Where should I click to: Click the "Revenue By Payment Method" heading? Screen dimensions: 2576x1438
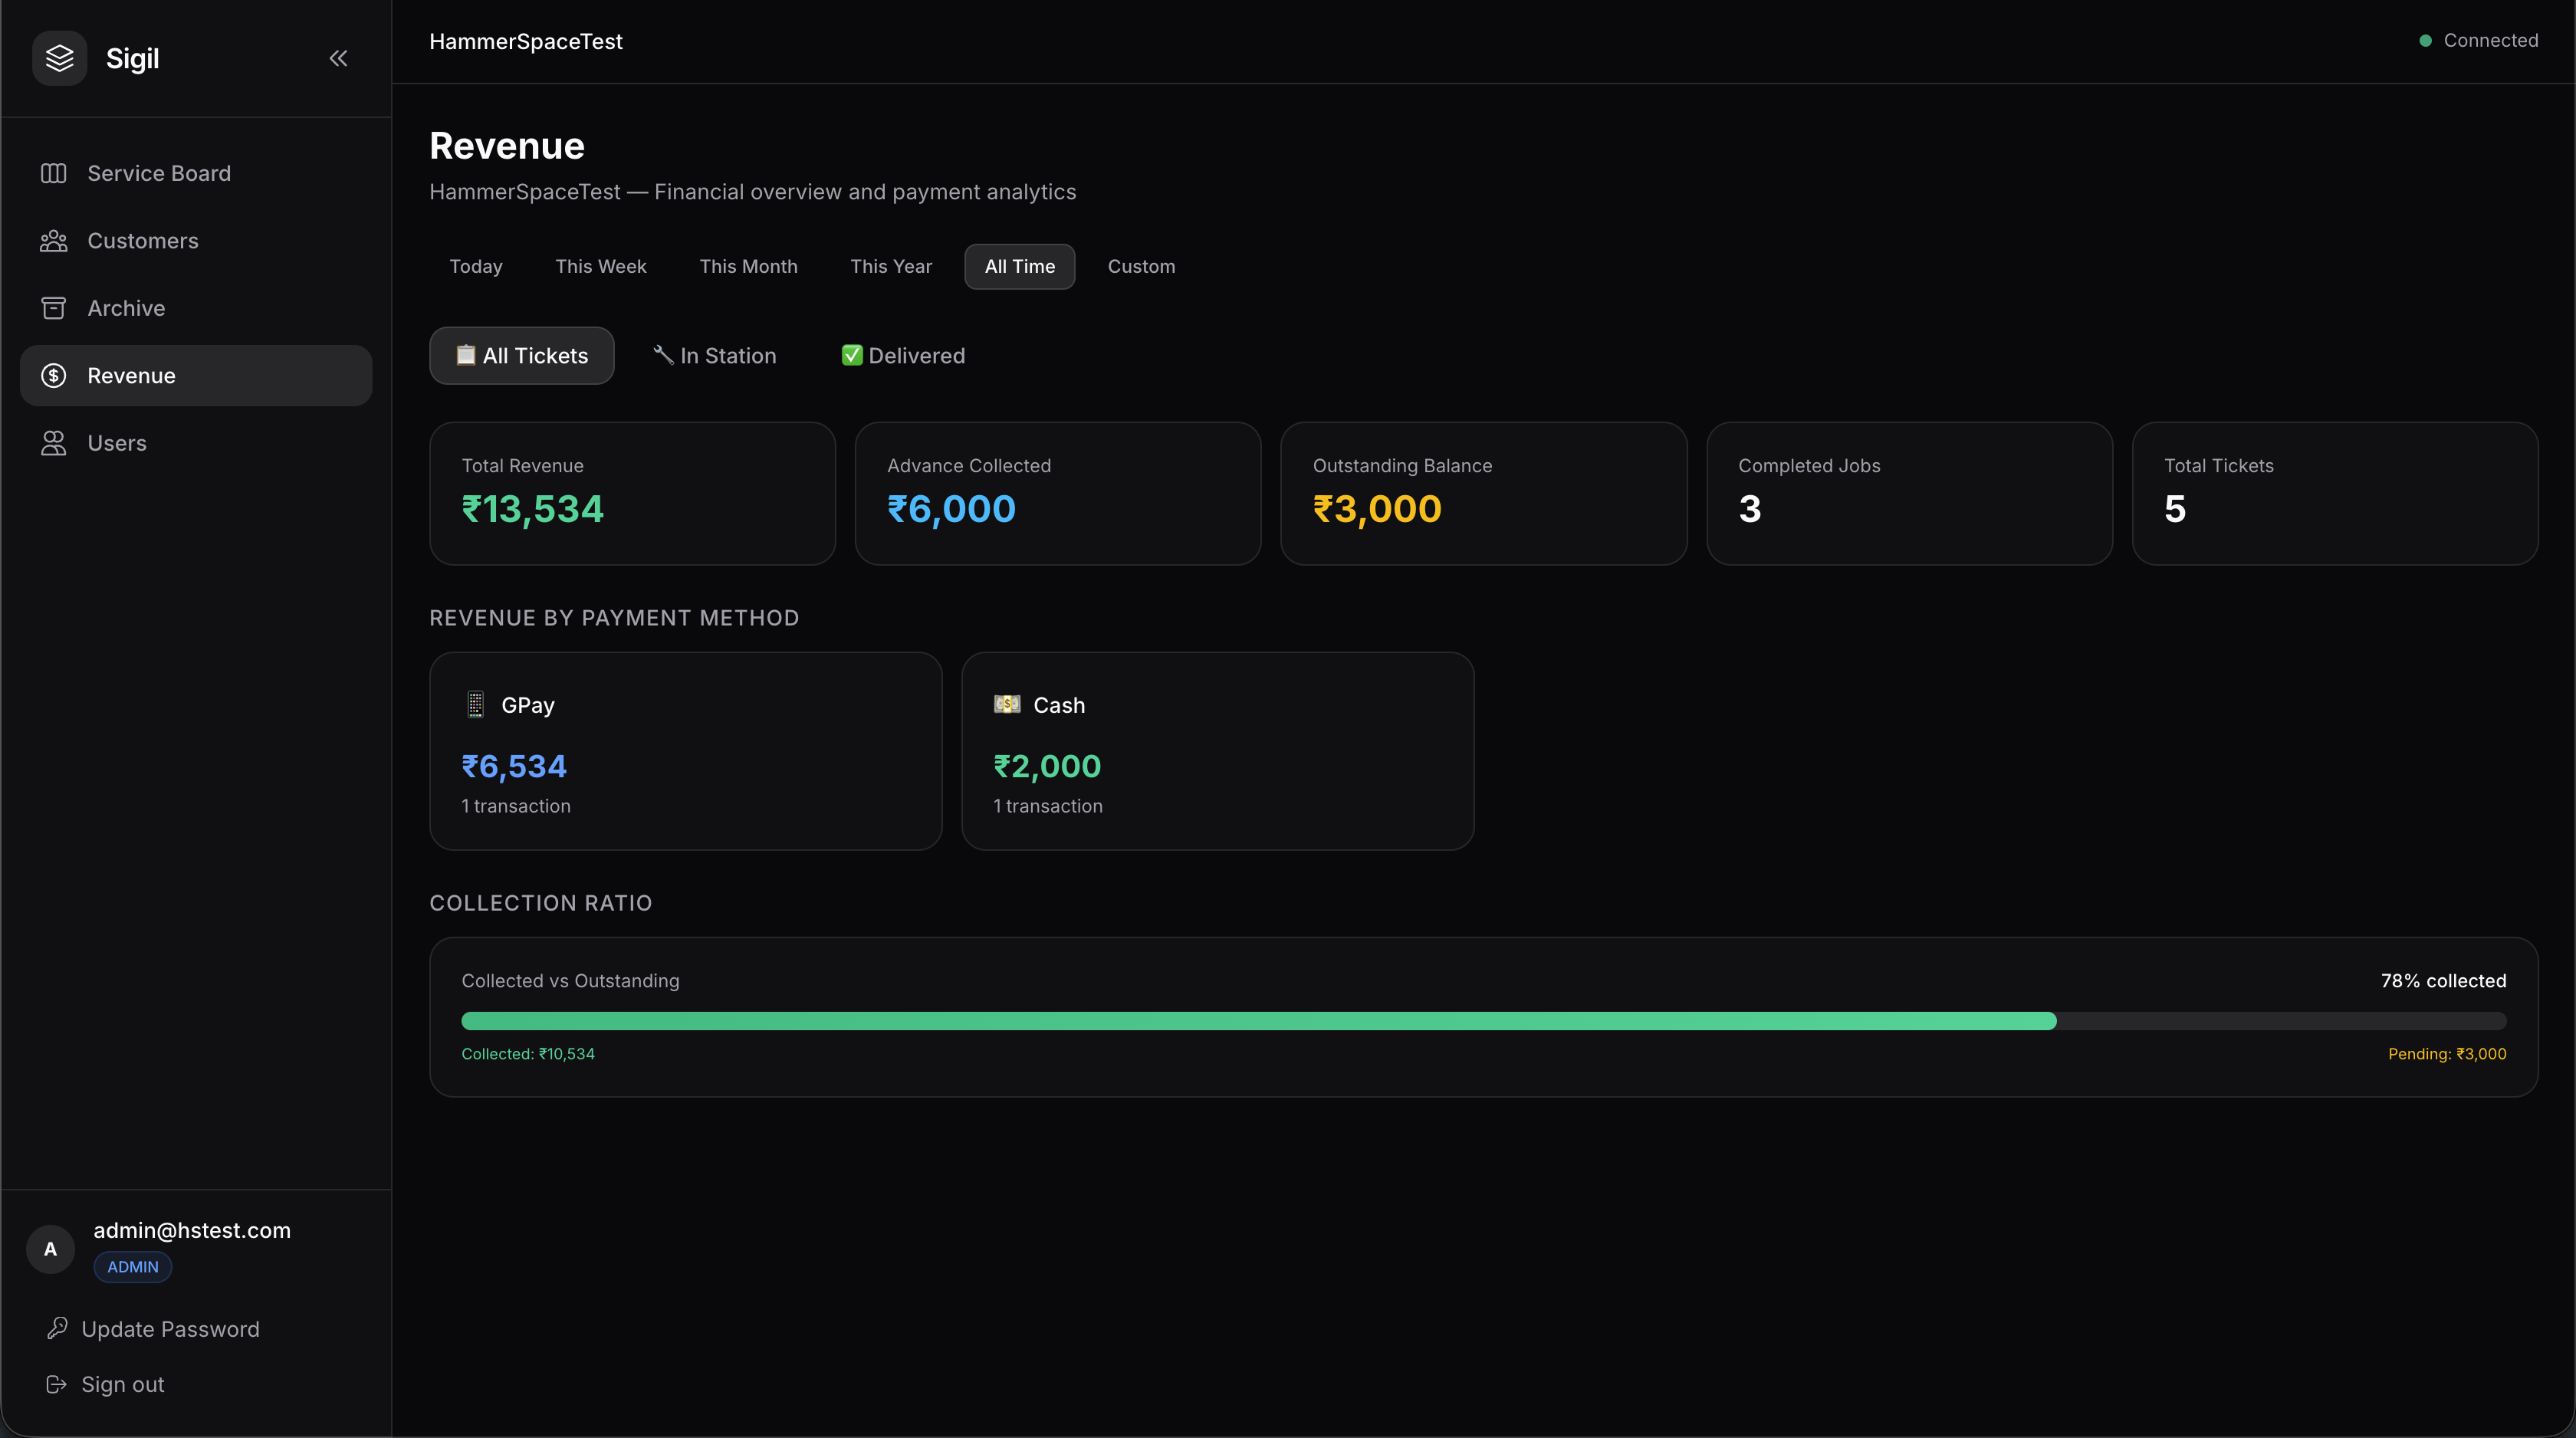tap(614, 618)
